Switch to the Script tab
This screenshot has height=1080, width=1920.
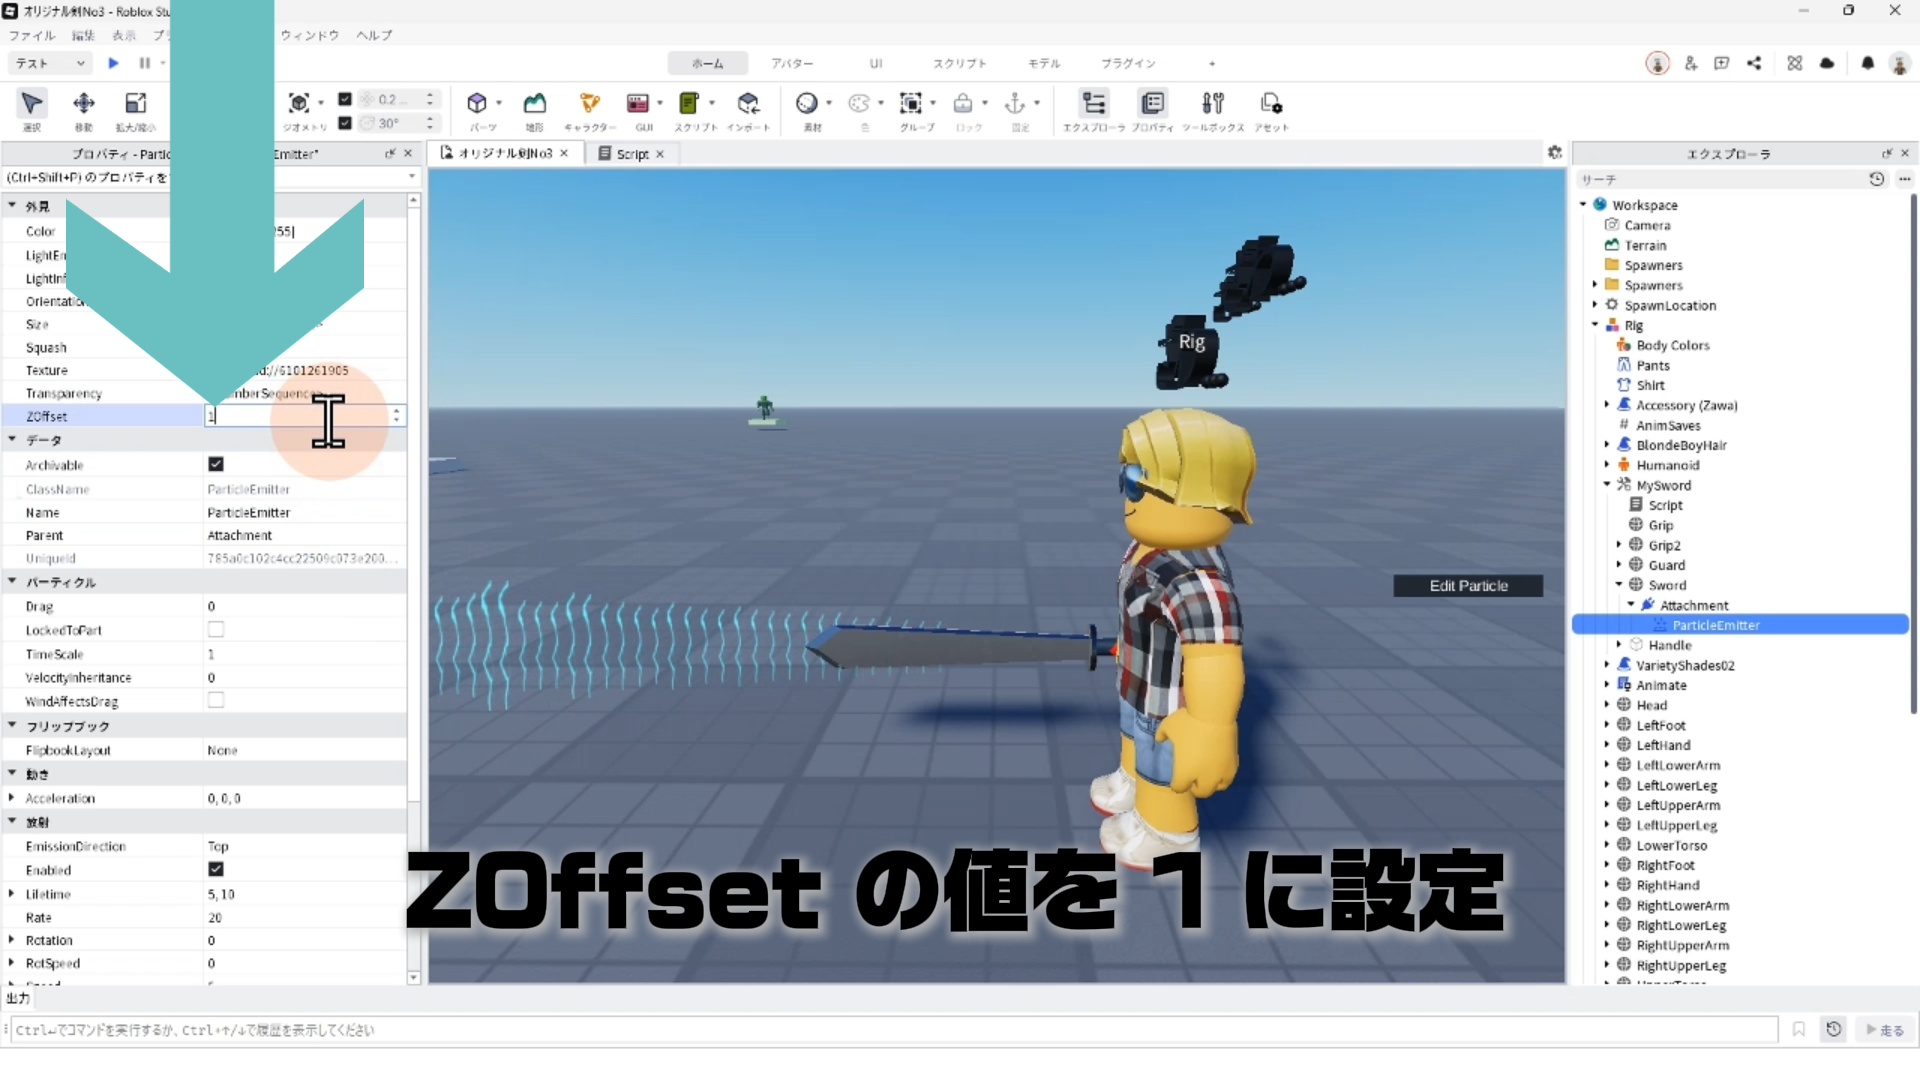[x=631, y=154]
